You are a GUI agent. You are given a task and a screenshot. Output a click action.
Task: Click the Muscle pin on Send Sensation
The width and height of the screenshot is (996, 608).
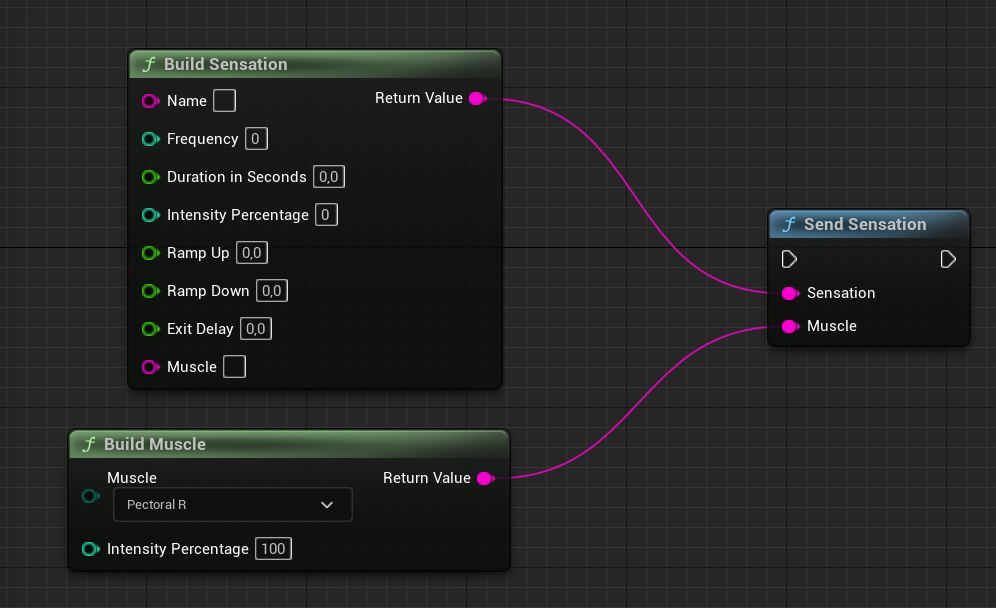click(x=790, y=326)
